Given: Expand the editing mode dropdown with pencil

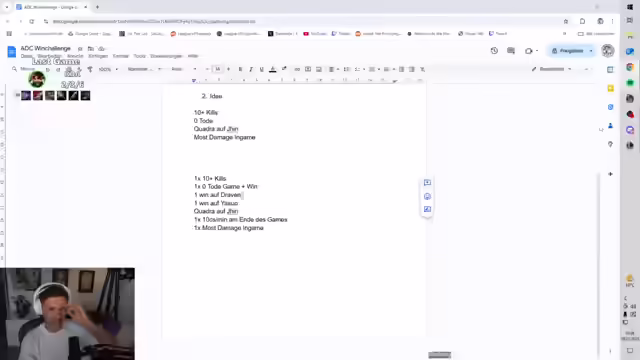Looking at the screenshot, I should click(x=551, y=69).
